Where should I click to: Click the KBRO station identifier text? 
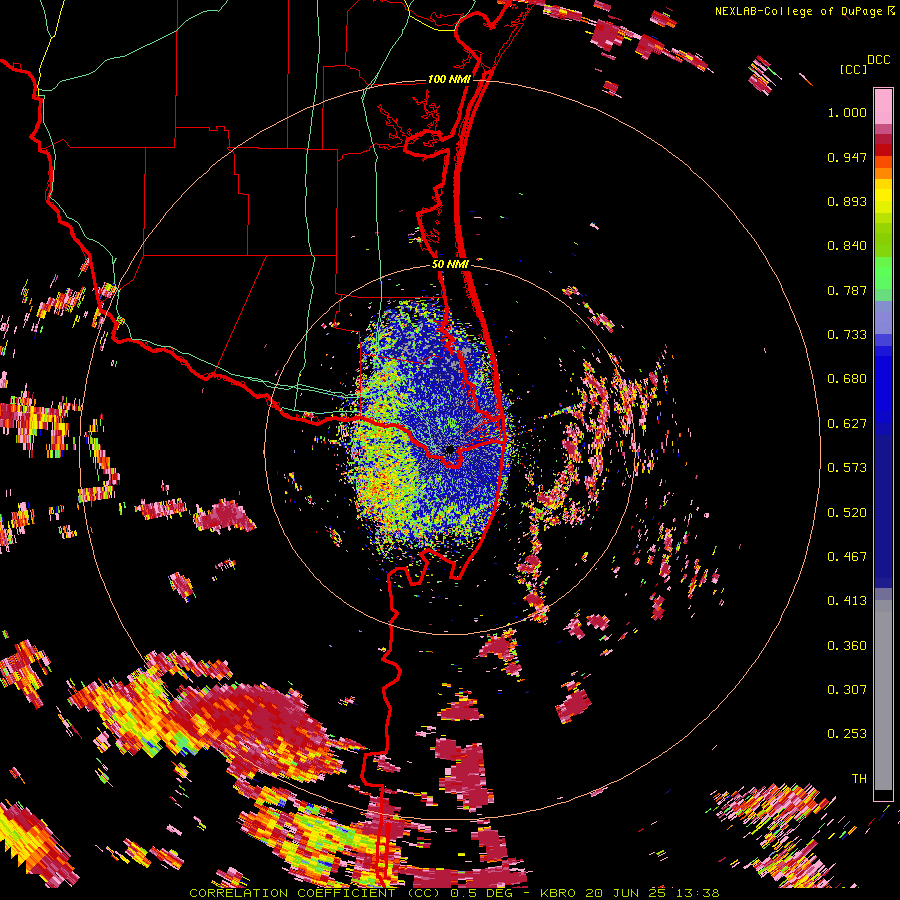560,893
